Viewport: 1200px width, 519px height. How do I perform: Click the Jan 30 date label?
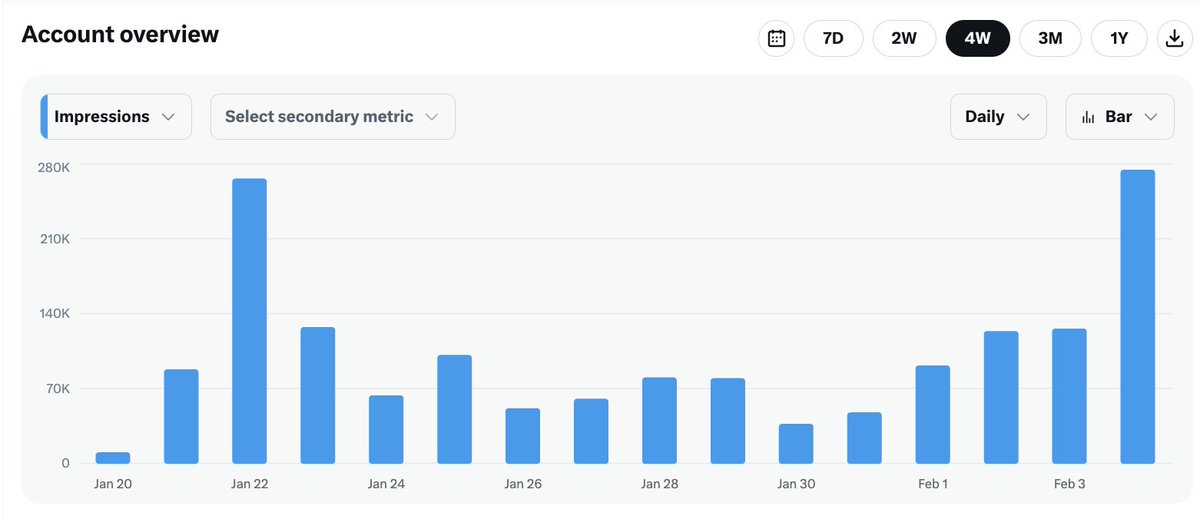coord(796,484)
